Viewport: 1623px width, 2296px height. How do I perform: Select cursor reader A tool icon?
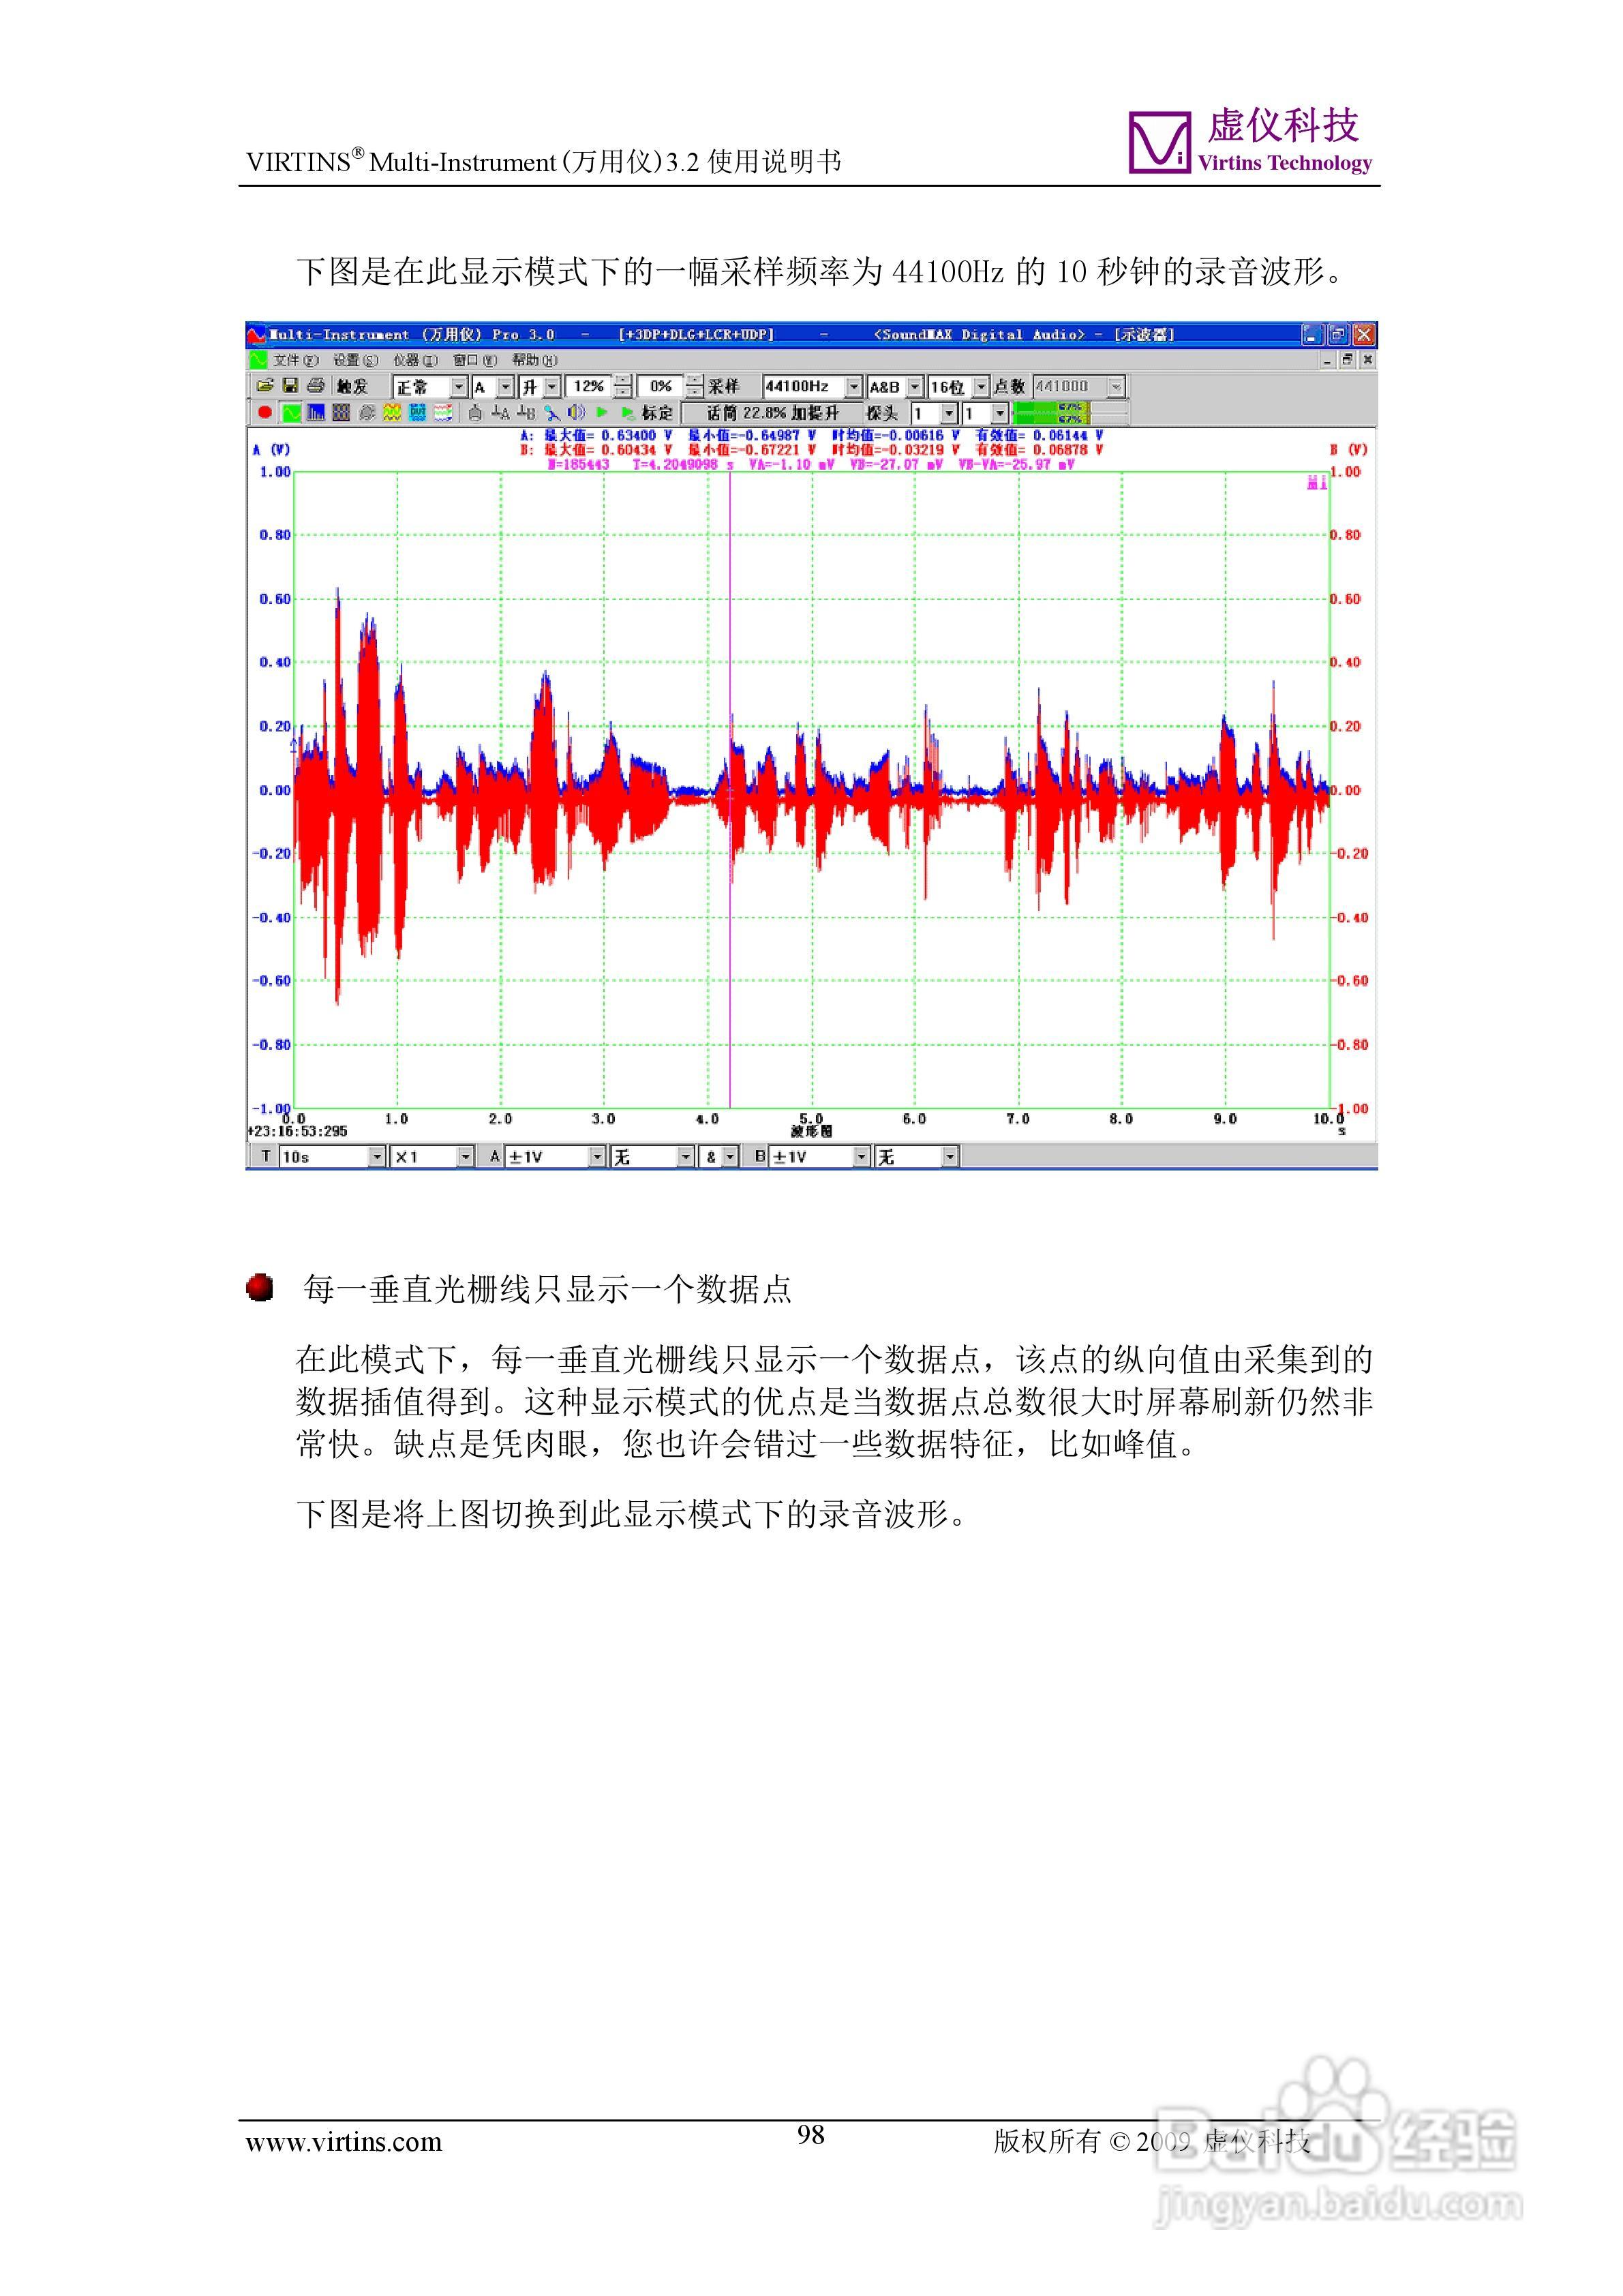pos(500,414)
